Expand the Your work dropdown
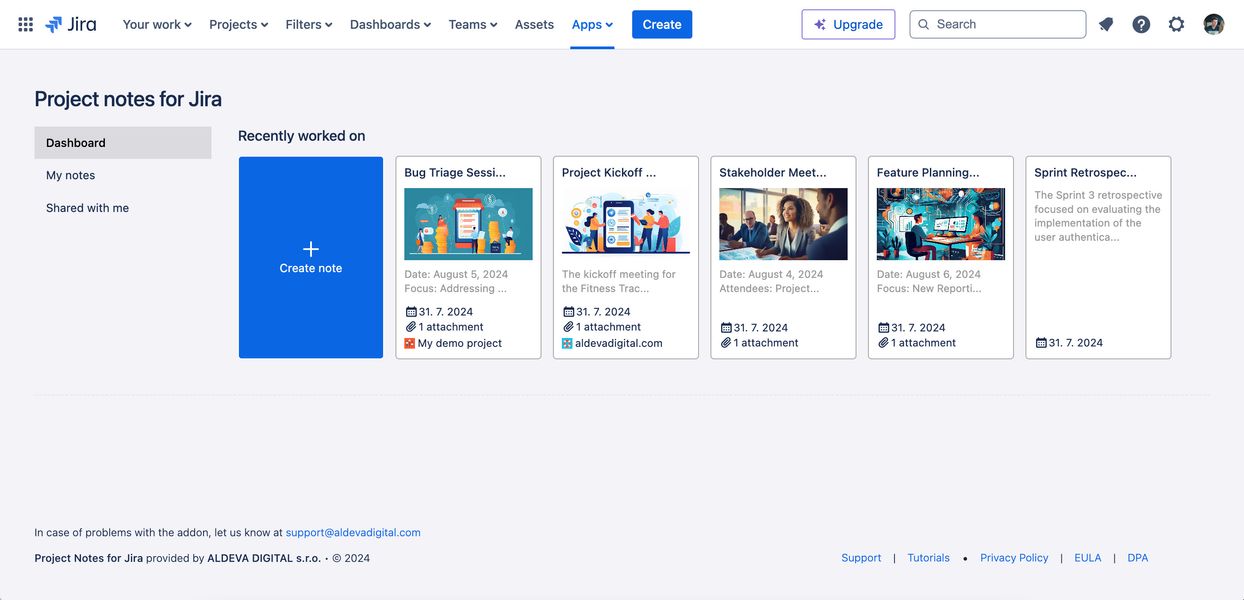The height and width of the screenshot is (600, 1244). (x=157, y=24)
